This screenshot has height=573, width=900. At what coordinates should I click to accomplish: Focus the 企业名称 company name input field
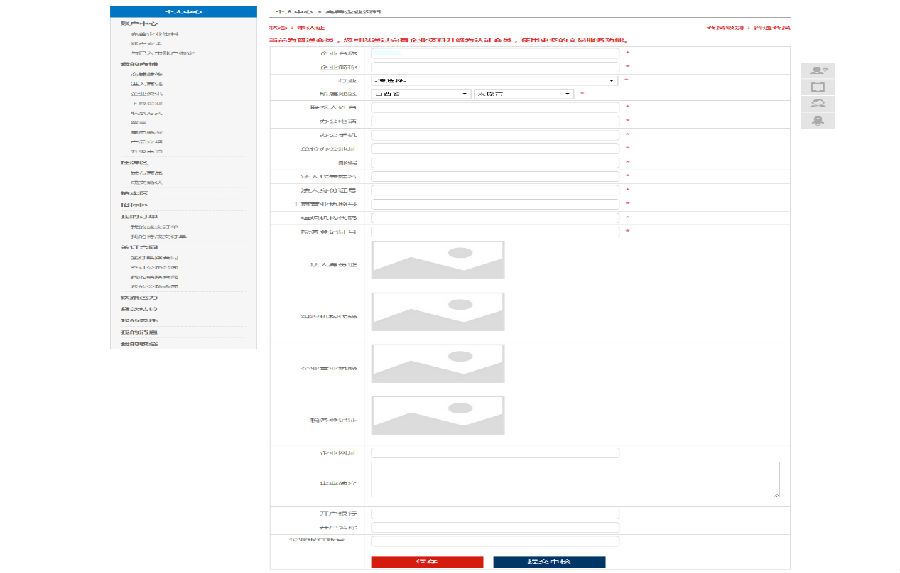[495, 53]
